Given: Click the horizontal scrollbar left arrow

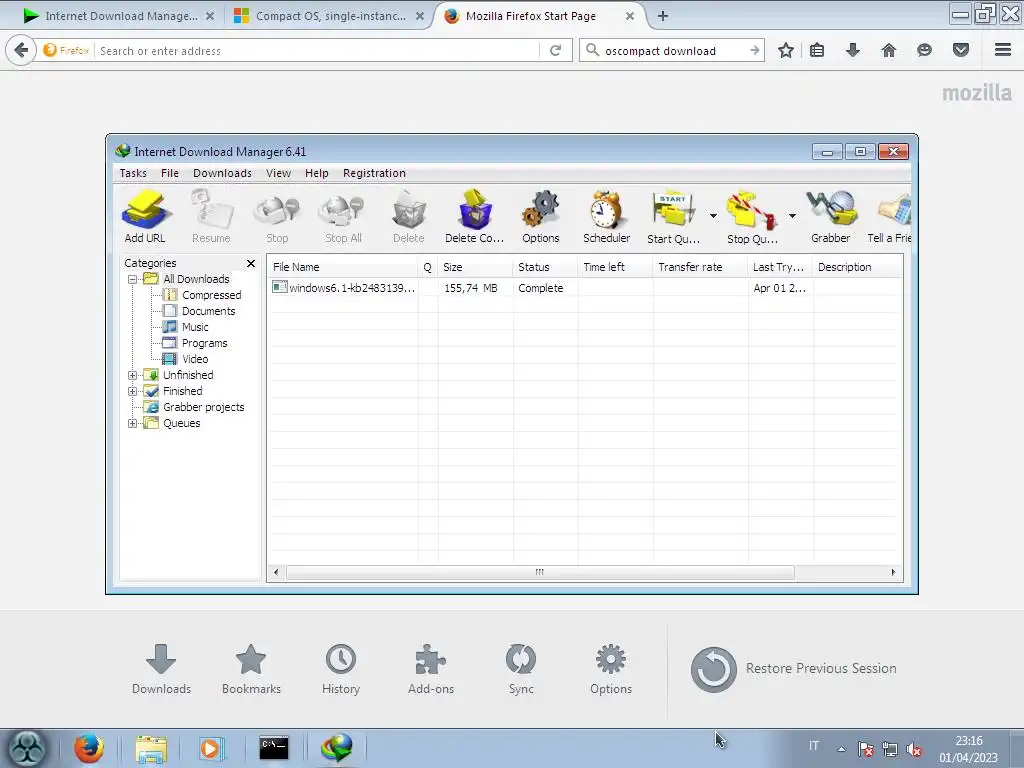Looking at the screenshot, I should 276,573.
